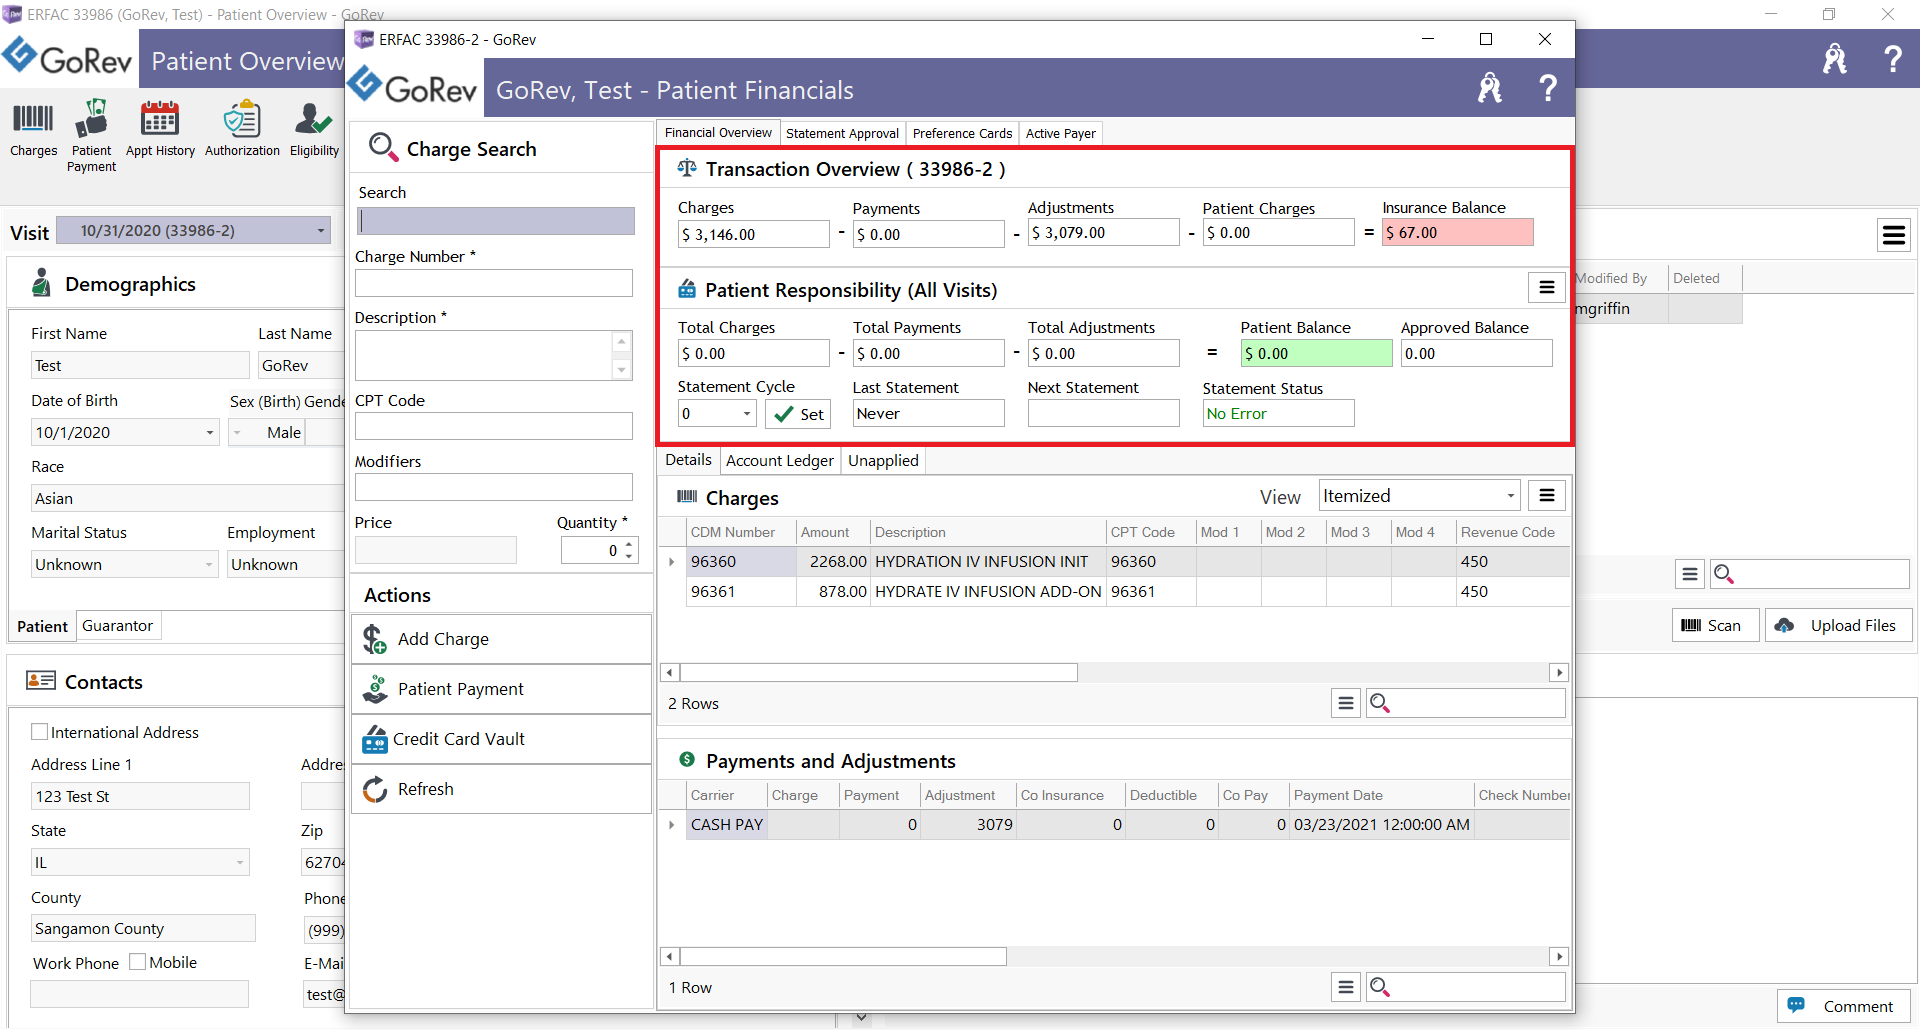Screen dimensions: 1920x1030
Task: Open Eligibility icon in Patient Overview toolbar
Action: (x=314, y=119)
